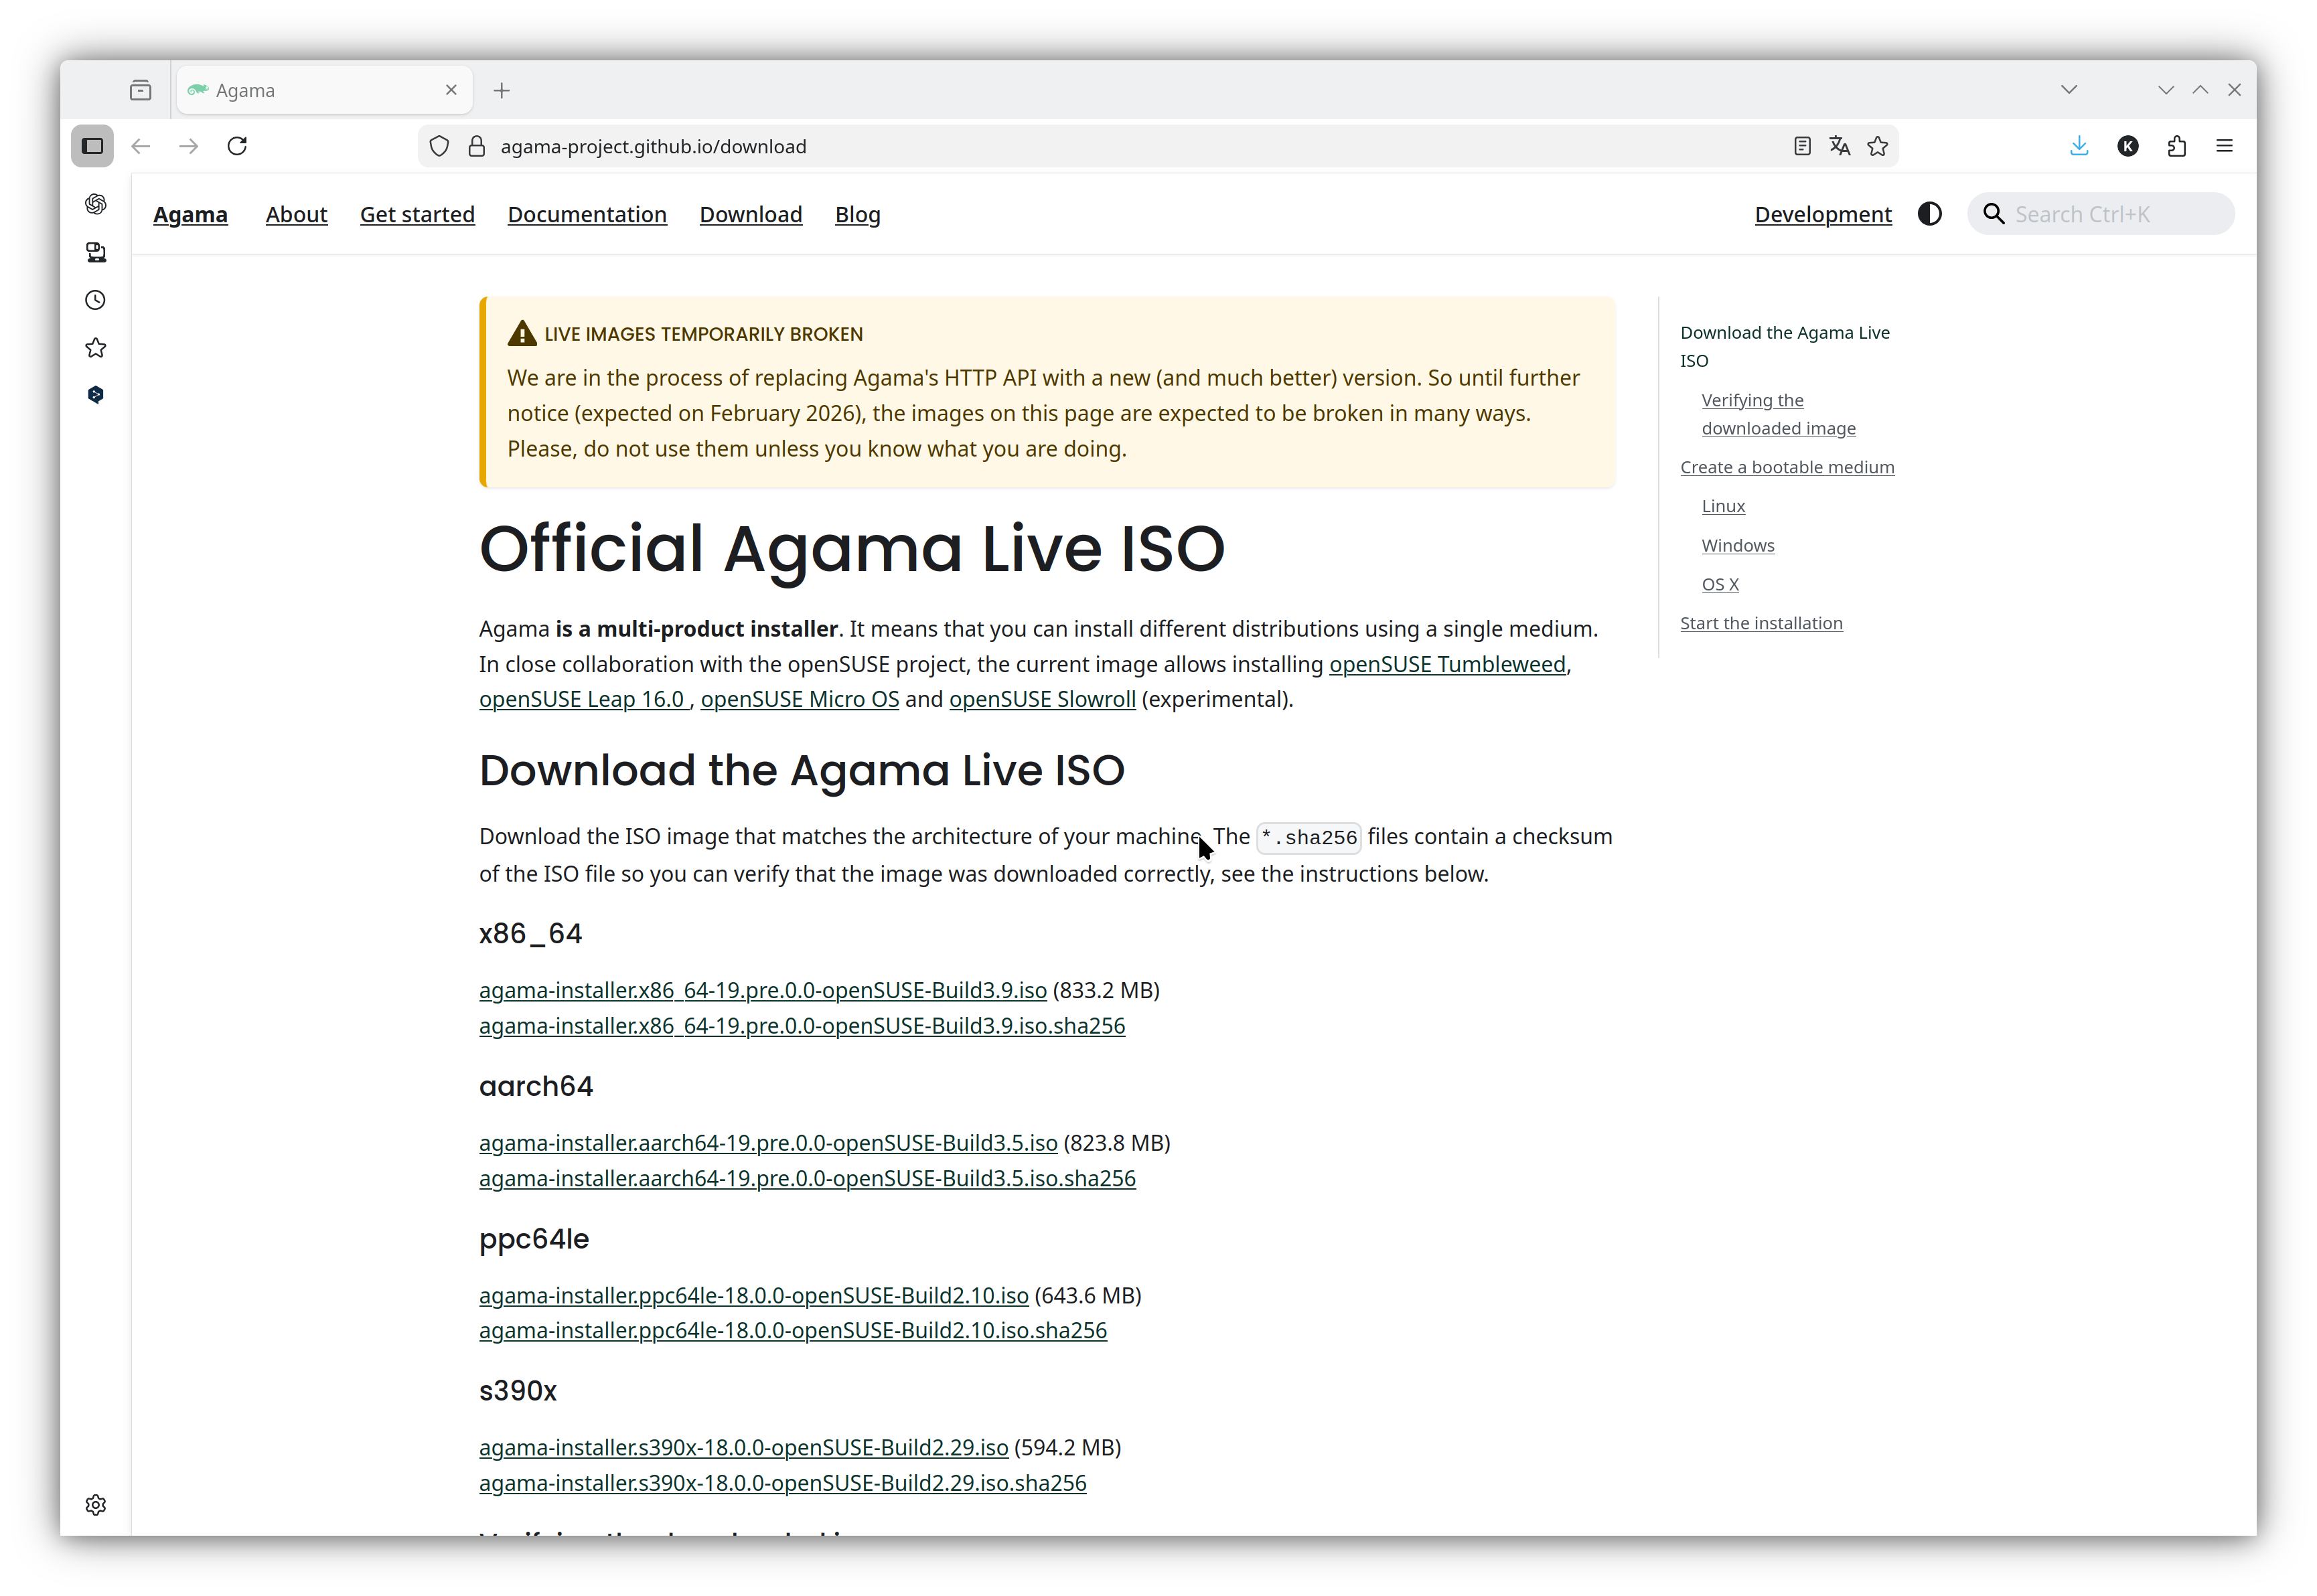Screen dimensions: 2317x1596
Task: Open the Documentation nav item
Action: coord(587,214)
